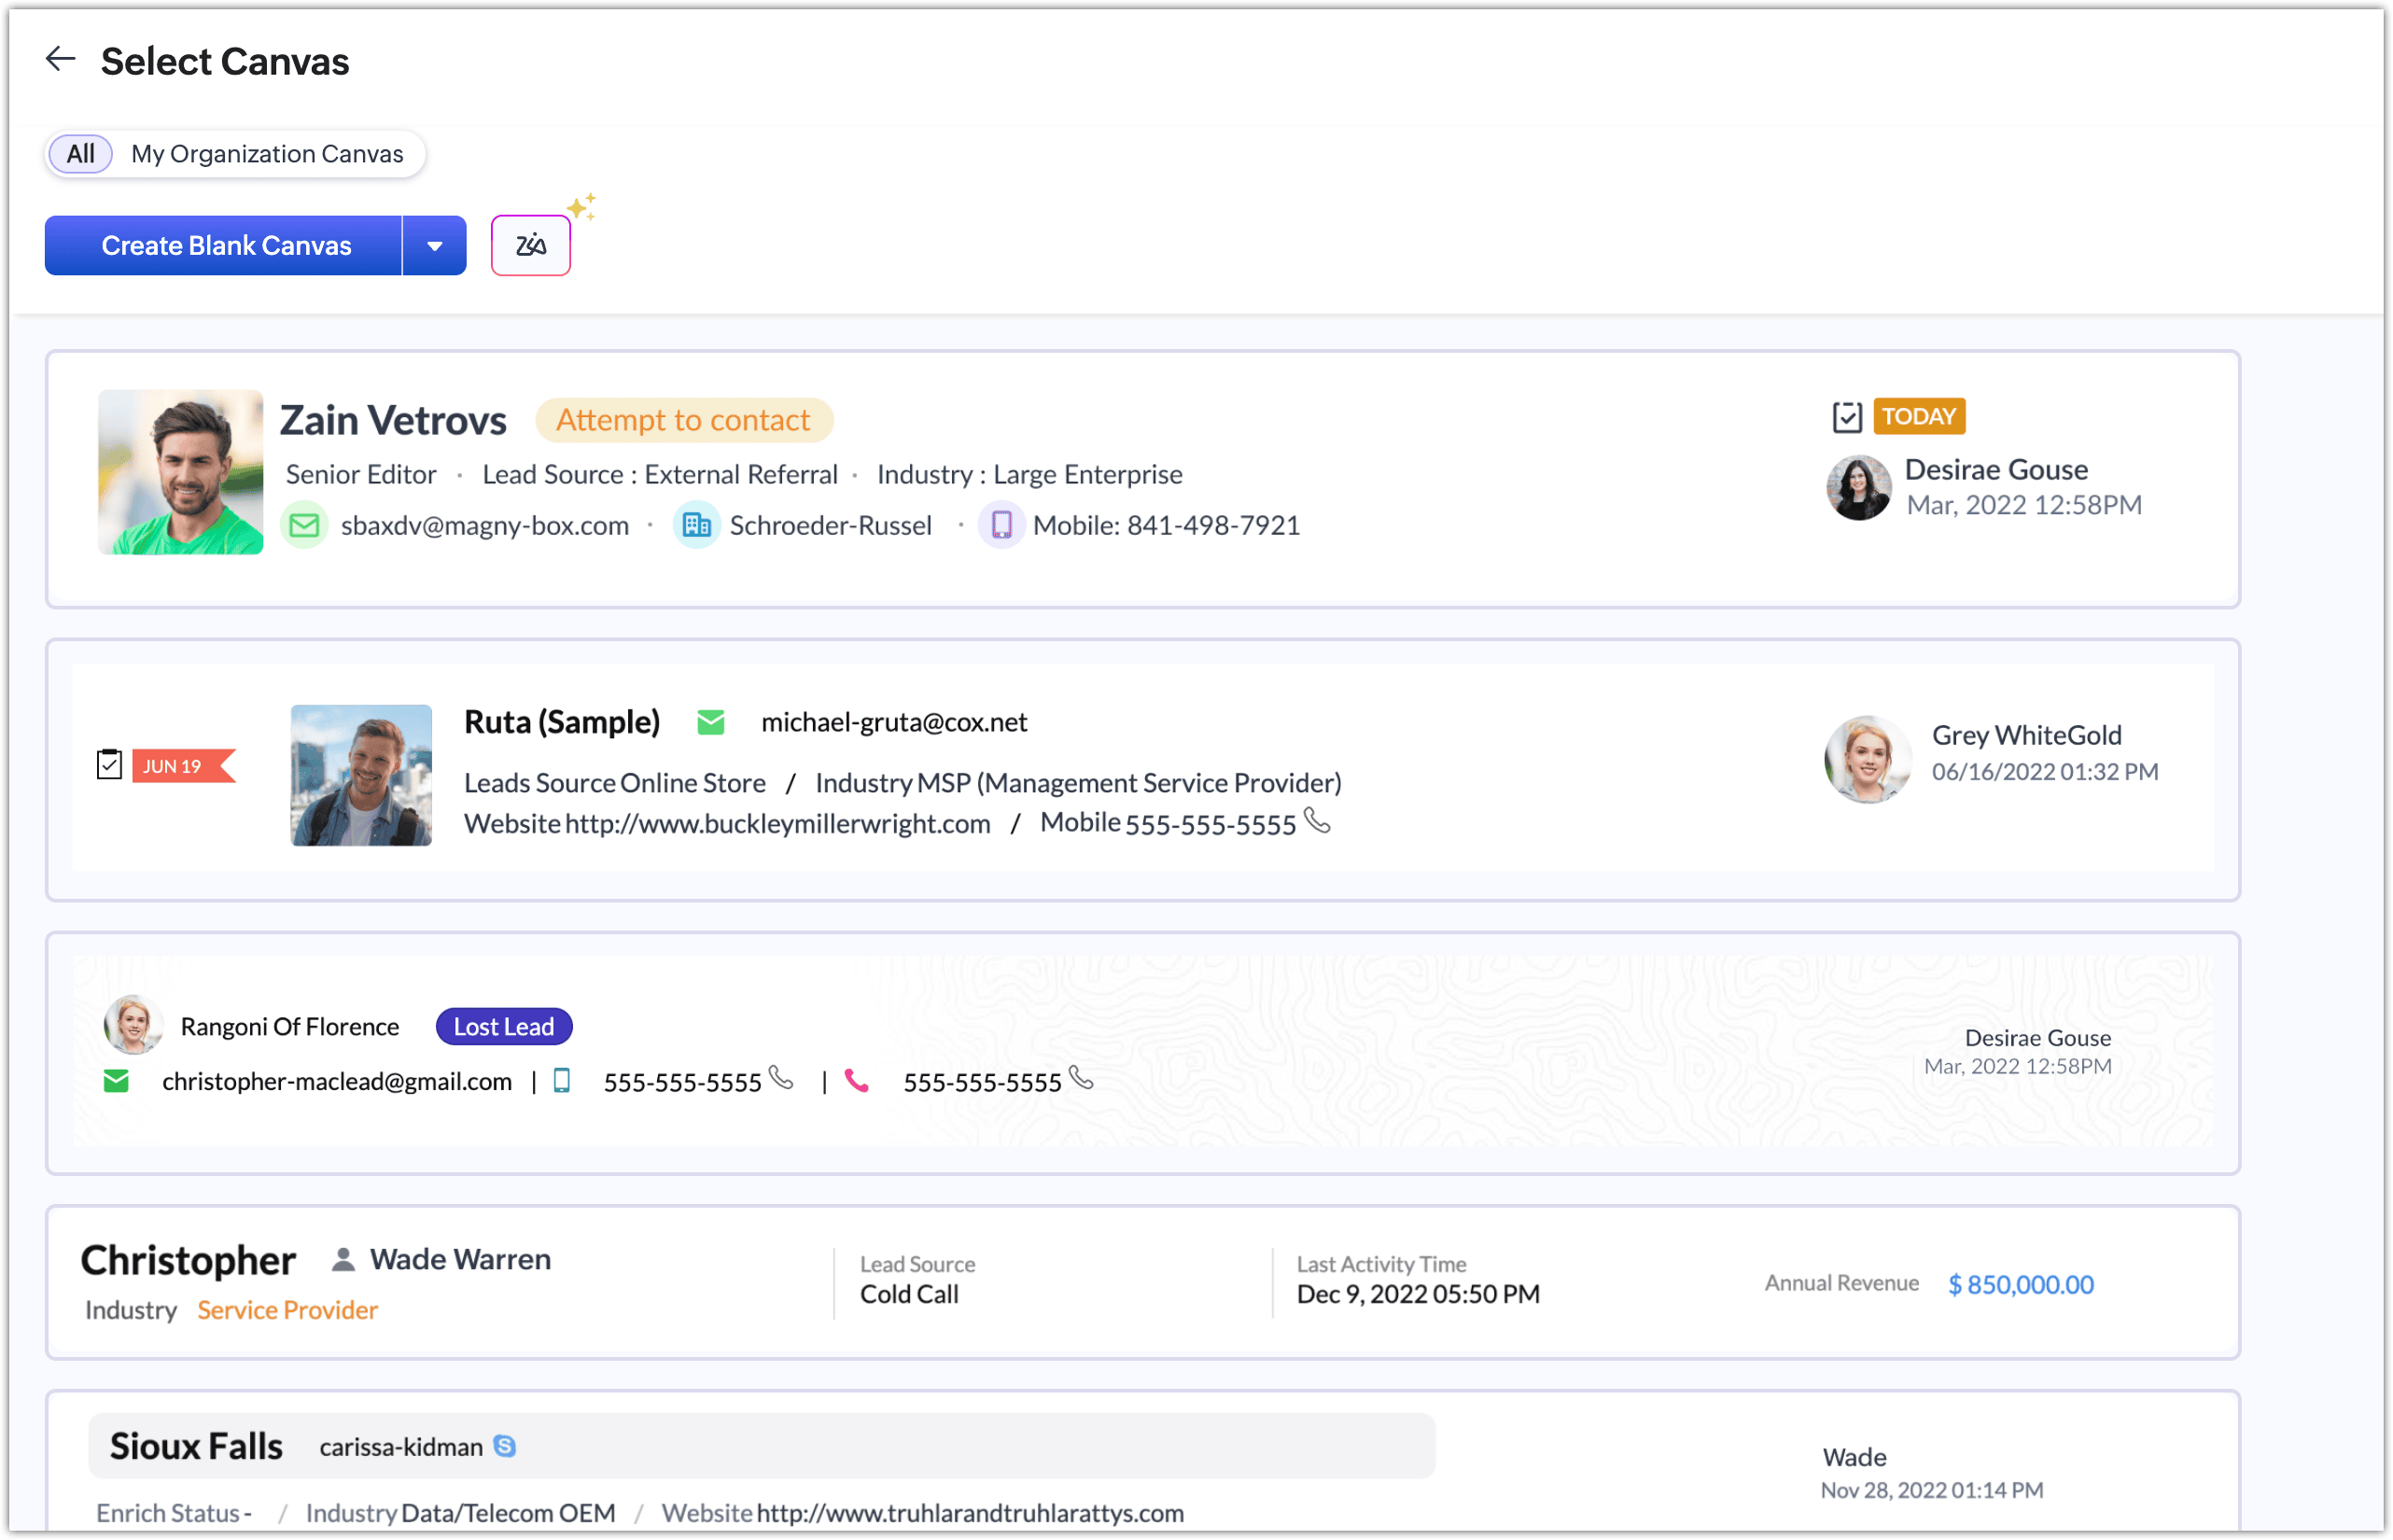Switch to My Organization Canvas tab
Screen dimensions: 2393x1540
tap(267, 154)
